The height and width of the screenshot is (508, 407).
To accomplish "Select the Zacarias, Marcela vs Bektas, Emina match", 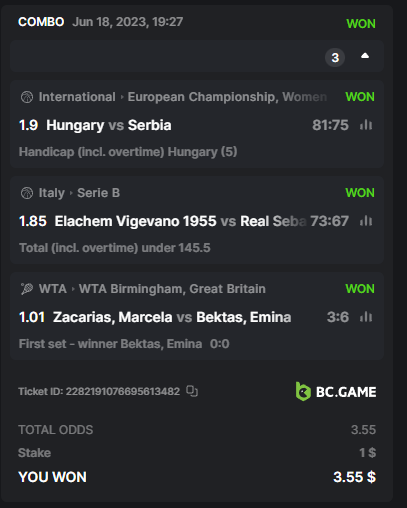I will click(172, 317).
